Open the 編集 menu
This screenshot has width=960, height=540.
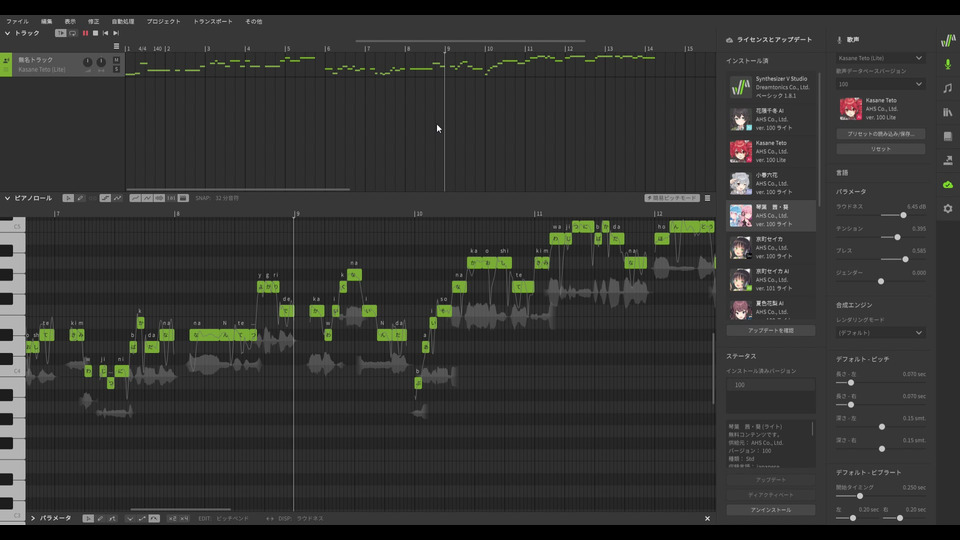click(x=47, y=21)
